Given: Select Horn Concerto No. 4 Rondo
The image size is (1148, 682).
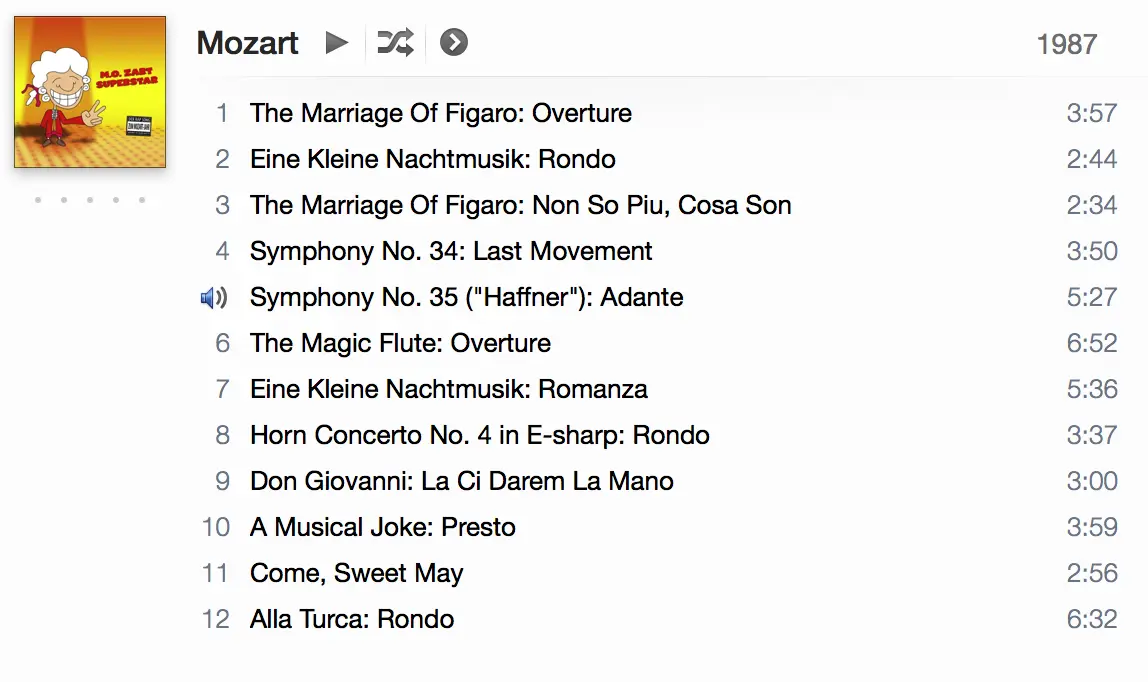Looking at the screenshot, I should click(479, 435).
